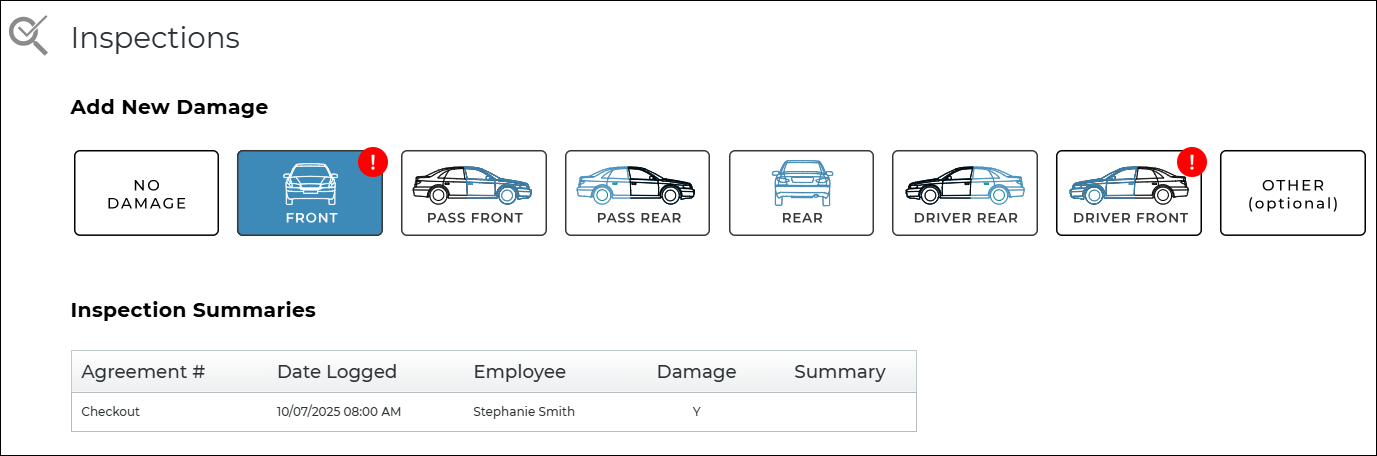Select the Rear car view tile
Screen dimensions: 1377x456
pyautogui.click(x=801, y=193)
